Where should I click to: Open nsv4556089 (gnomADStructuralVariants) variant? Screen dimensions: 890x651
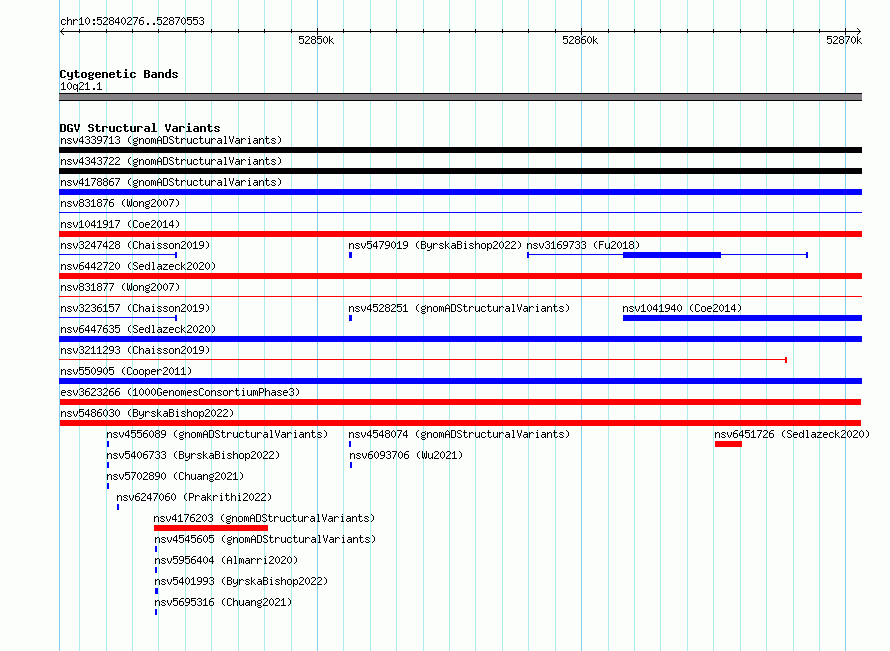[x=217, y=434]
